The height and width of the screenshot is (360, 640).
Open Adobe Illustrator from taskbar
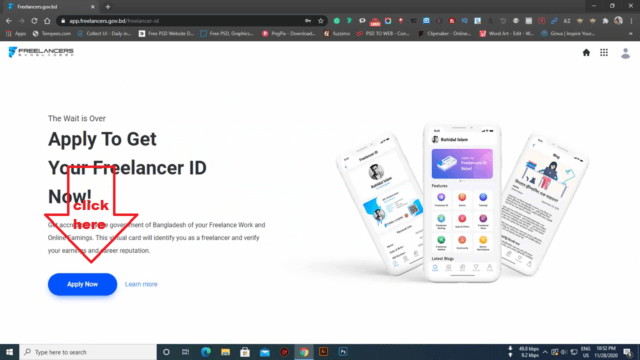coord(323,352)
